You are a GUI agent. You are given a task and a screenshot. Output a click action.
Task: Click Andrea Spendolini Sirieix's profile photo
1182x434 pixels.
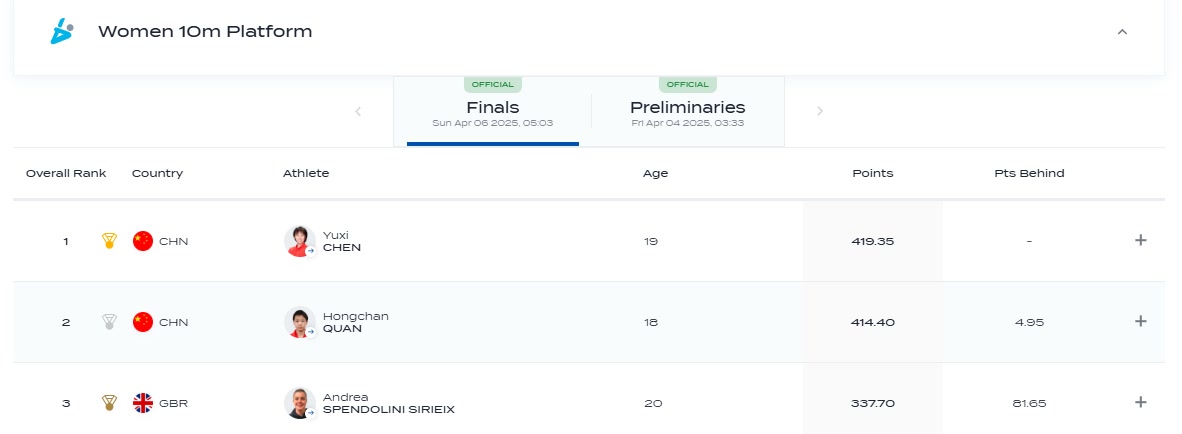click(299, 403)
